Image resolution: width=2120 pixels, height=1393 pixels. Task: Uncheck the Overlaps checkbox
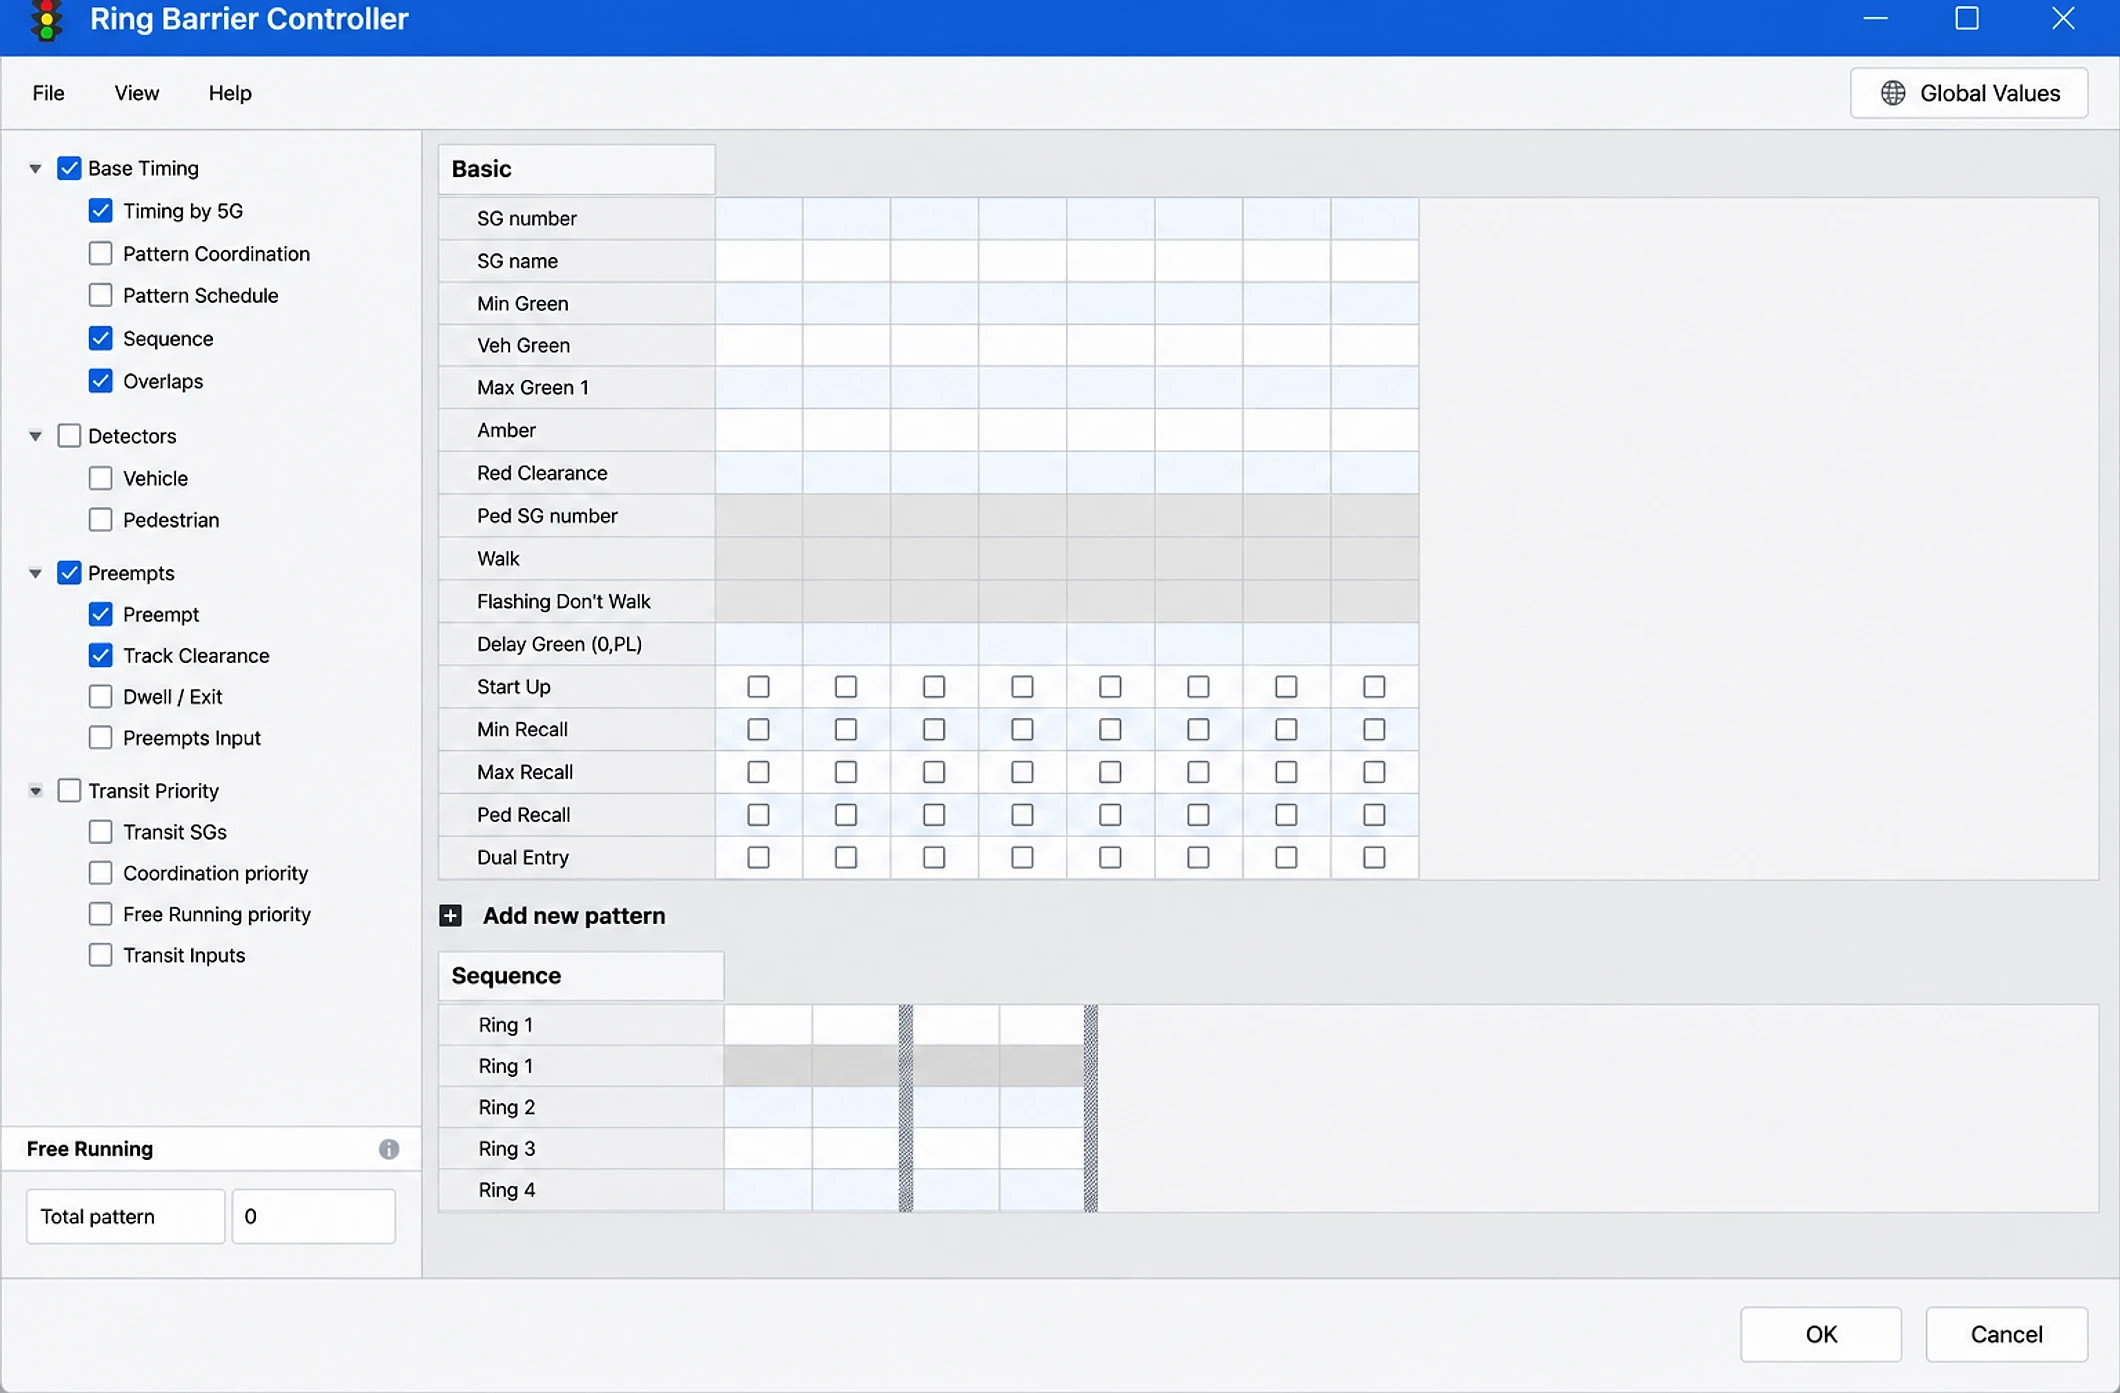[x=100, y=381]
